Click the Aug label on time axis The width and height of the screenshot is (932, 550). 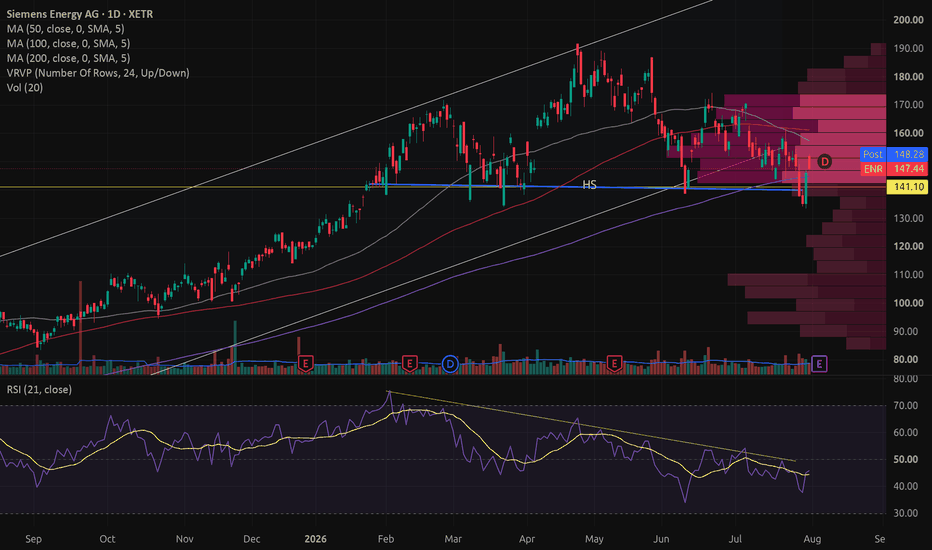pos(813,539)
